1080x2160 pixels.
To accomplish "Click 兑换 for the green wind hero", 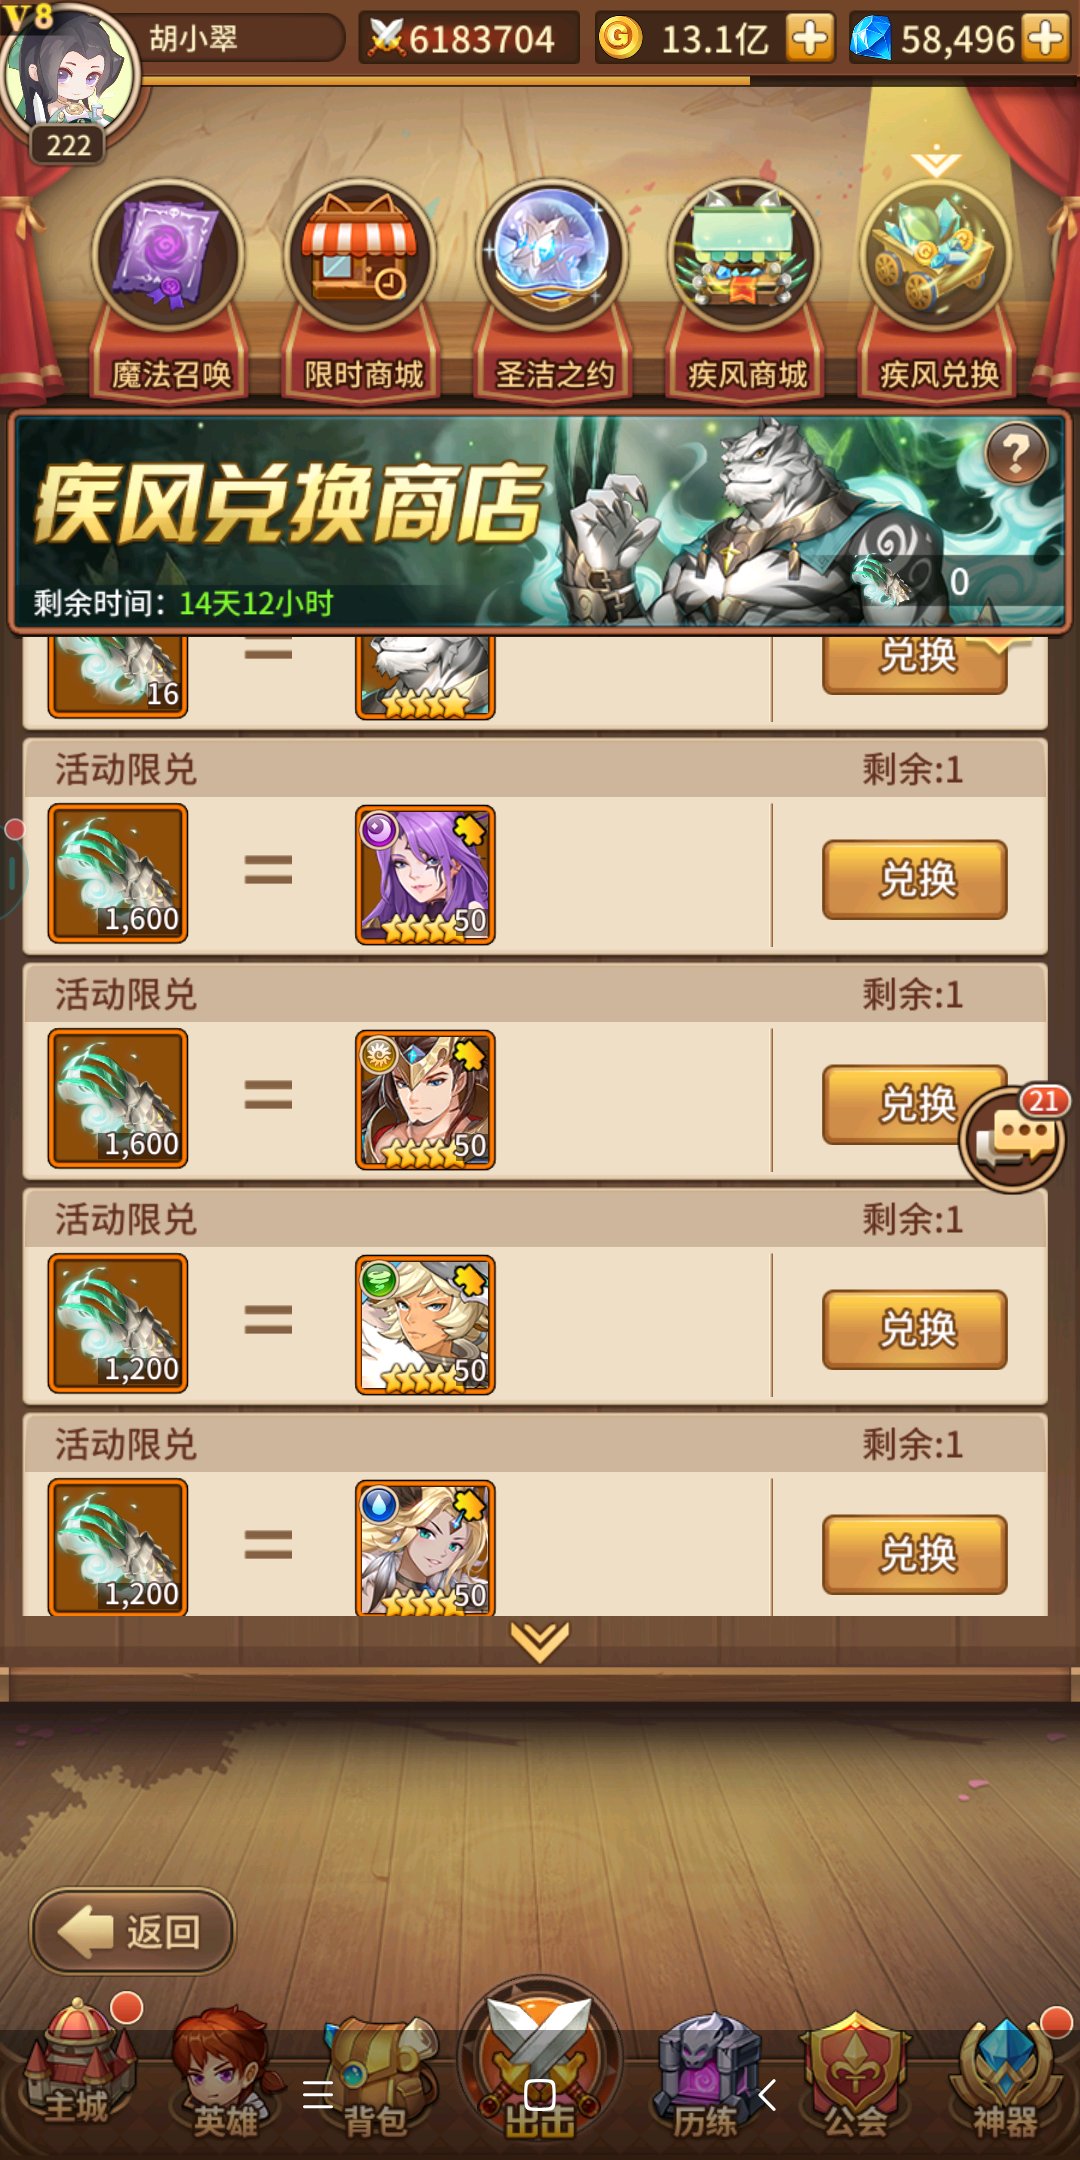I will click(x=914, y=1329).
